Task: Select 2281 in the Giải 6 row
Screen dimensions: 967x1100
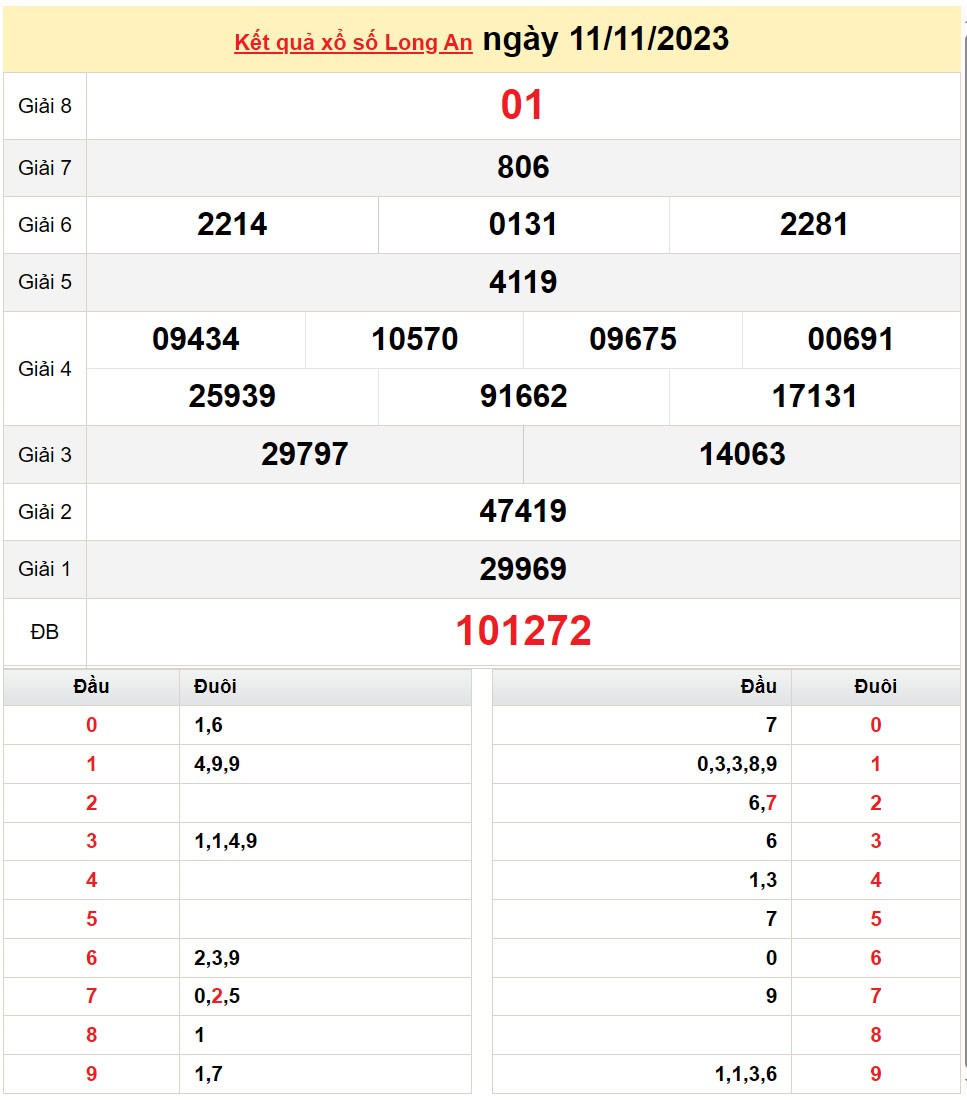Action: (814, 224)
